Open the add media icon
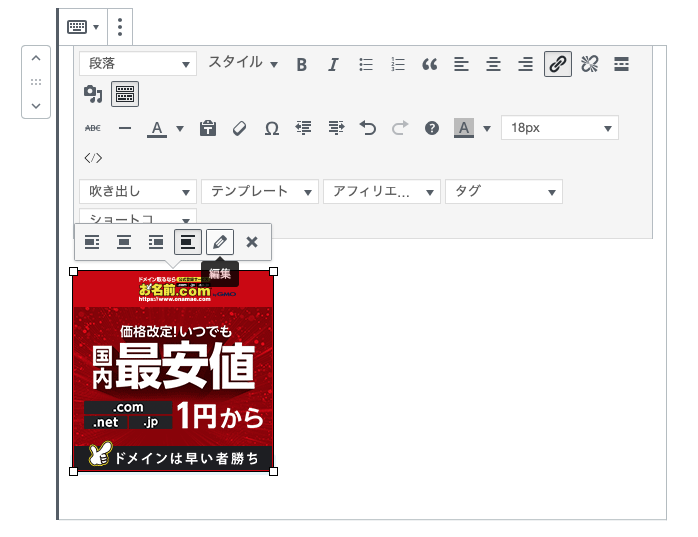698x537 pixels. point(93,94)
